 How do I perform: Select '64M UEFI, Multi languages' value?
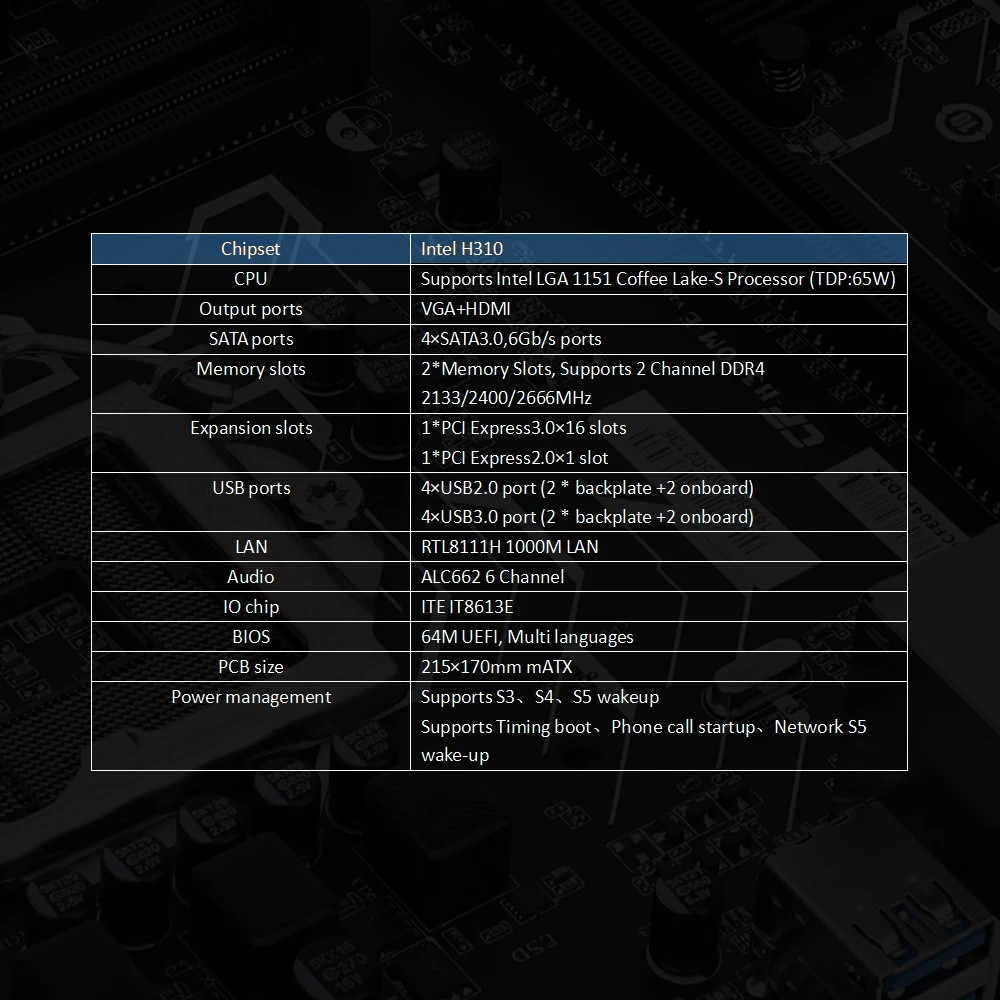(x=527, y=637)
